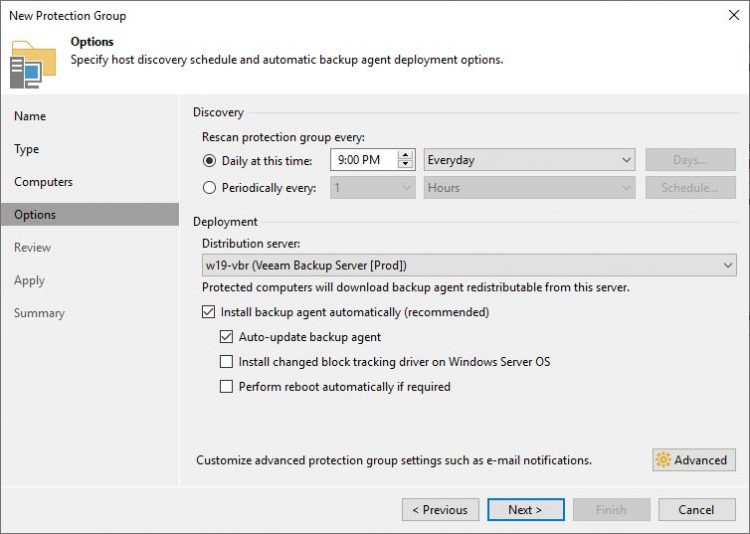The width and height of the screenshot is (750, 534).
Task: Cancel the New Protection Group wizard
Action: click(697, 510)
